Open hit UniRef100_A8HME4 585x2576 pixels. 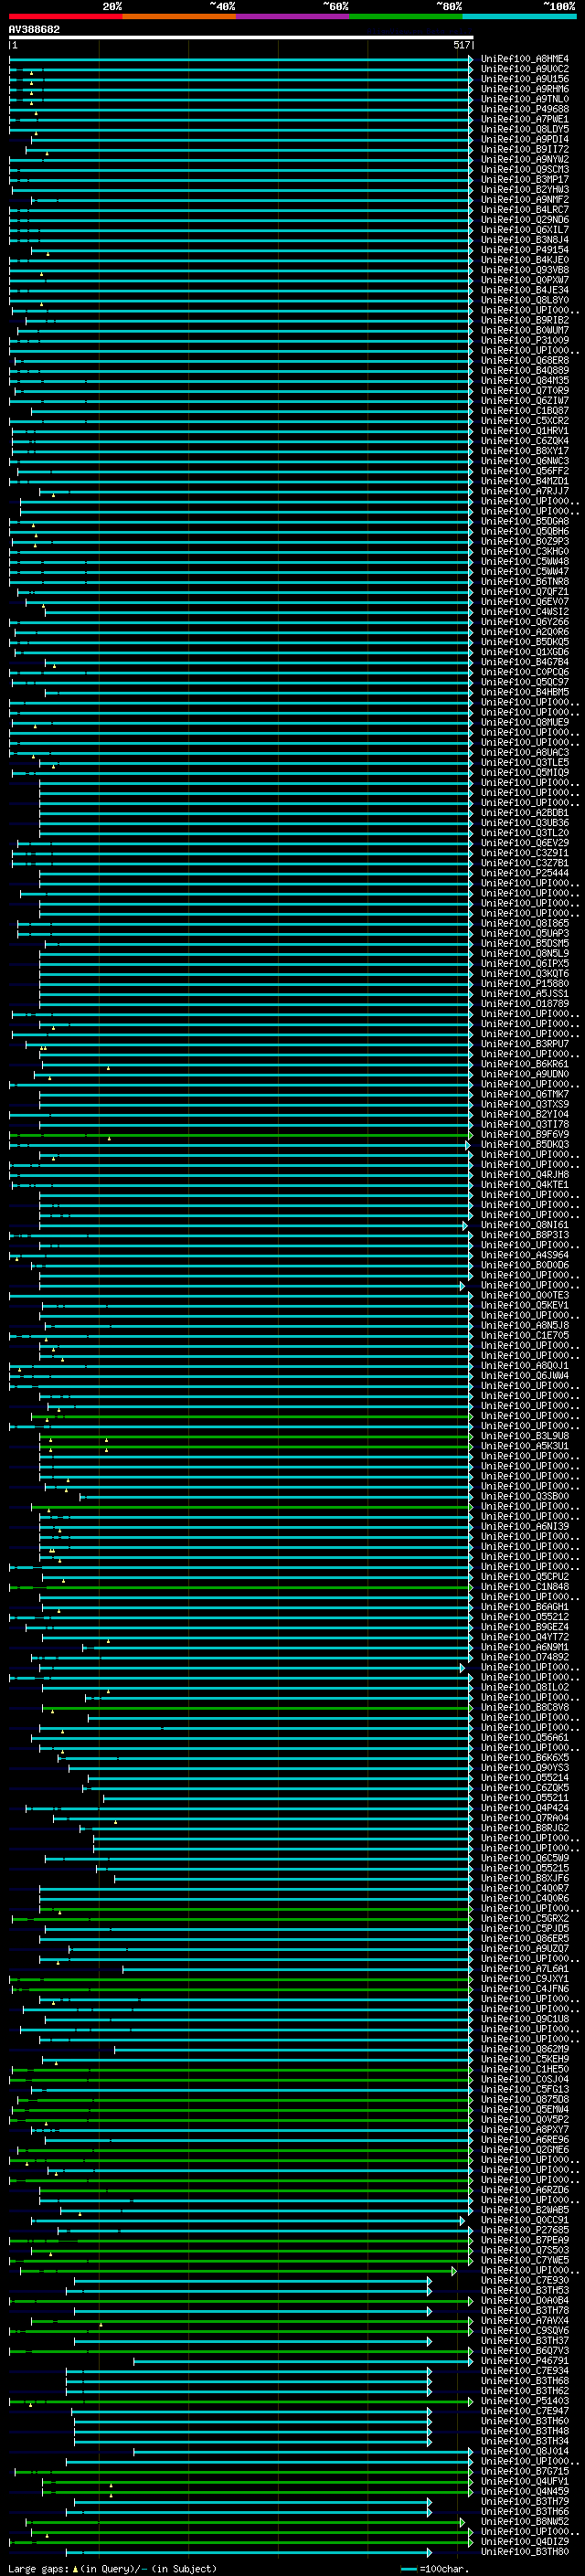(x=525, y=59)
